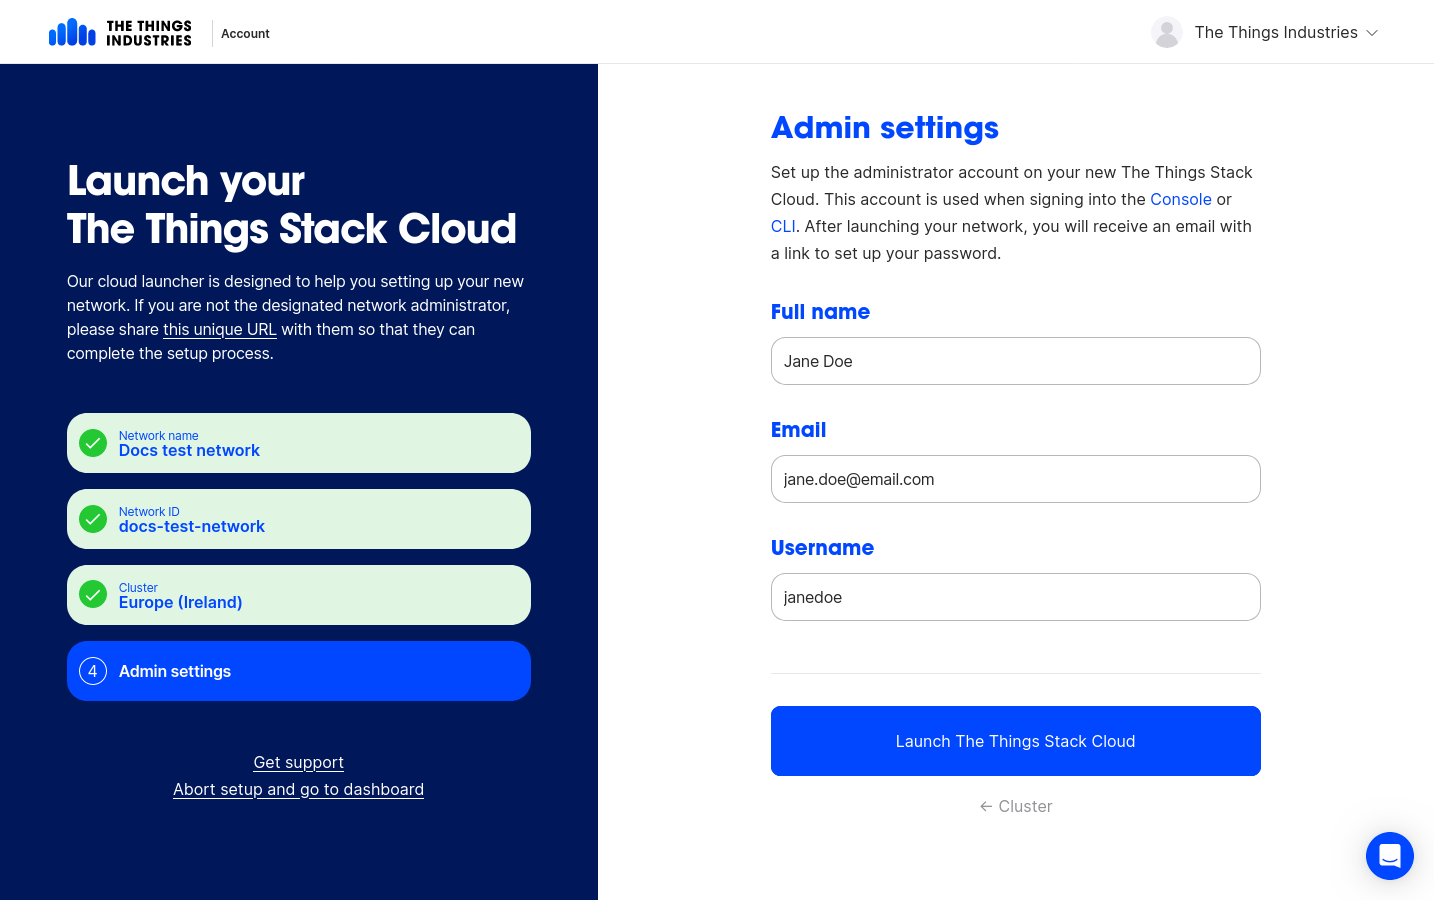
Task: Select the checkmark icon on Network ID step
Action: (93, 519)
